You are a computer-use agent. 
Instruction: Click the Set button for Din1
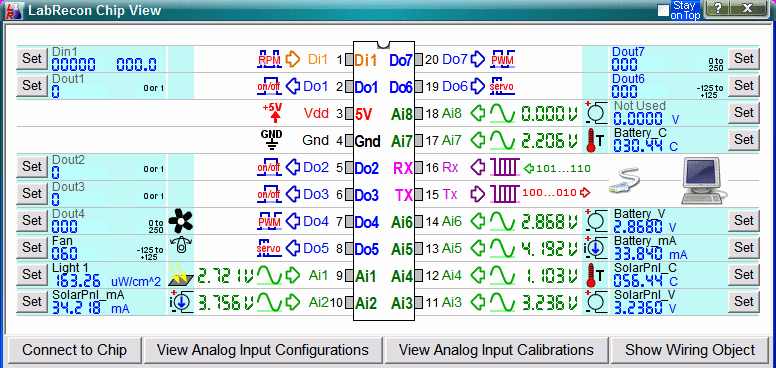(x=32, y=58)
